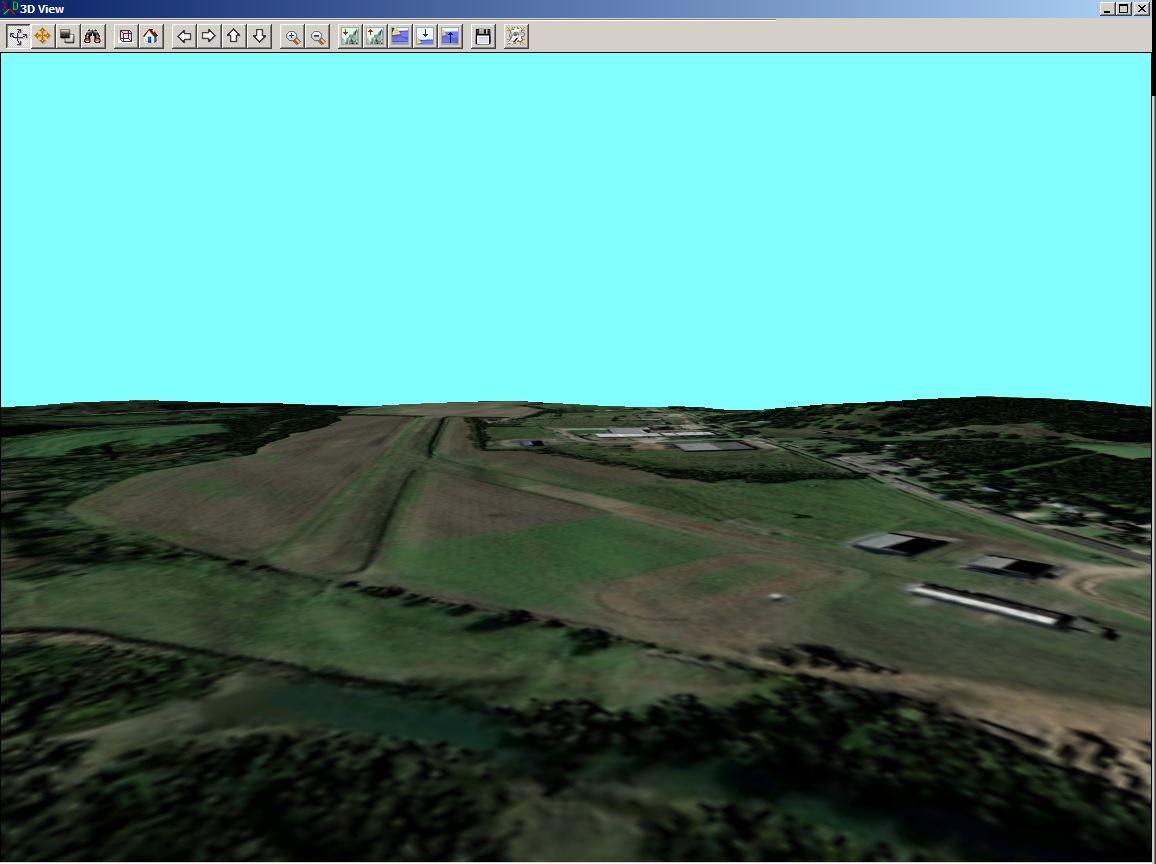This screenshot has height=864, width=1156.
Task: Zoom out of the 3D scene
Action: [x=316, y=36]
